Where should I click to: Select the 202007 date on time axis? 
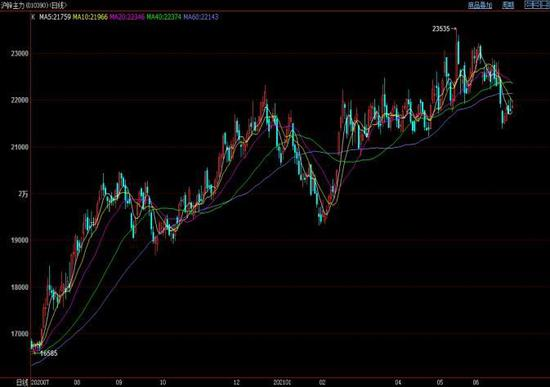(40, 382)
